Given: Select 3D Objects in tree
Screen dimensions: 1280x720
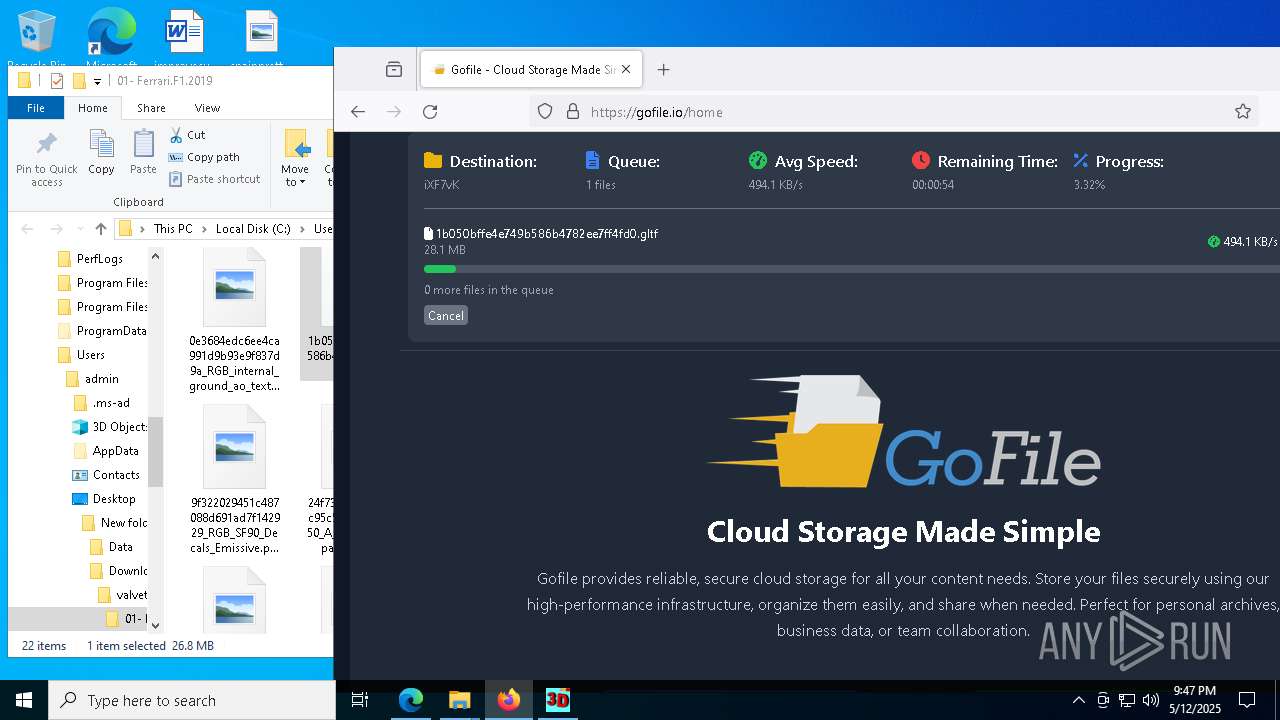Looking at the screenshot, I should 110,427.
